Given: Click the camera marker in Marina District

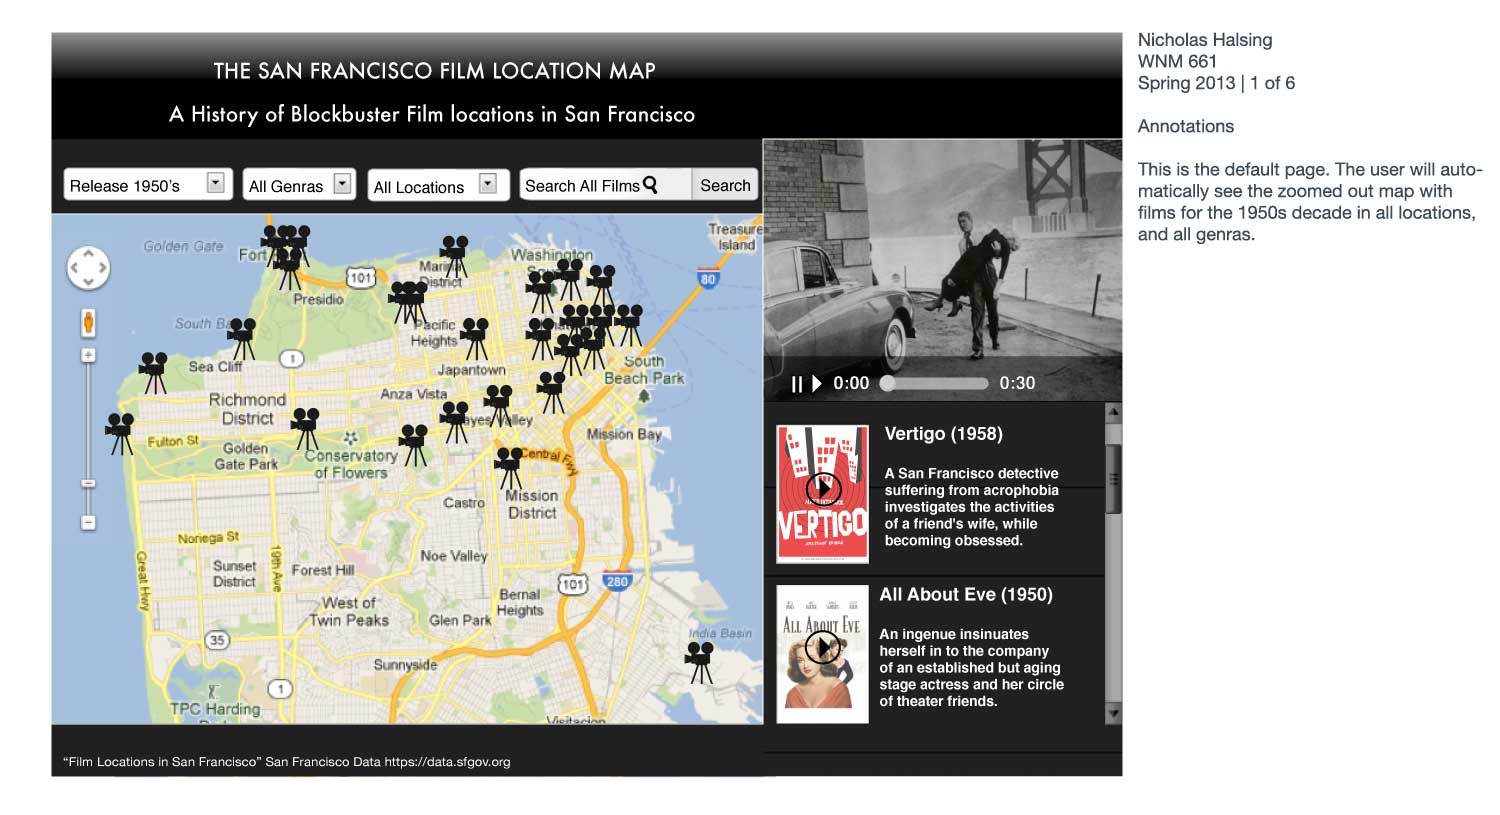Looking at the screenshot, I should [x=455, y=256].
